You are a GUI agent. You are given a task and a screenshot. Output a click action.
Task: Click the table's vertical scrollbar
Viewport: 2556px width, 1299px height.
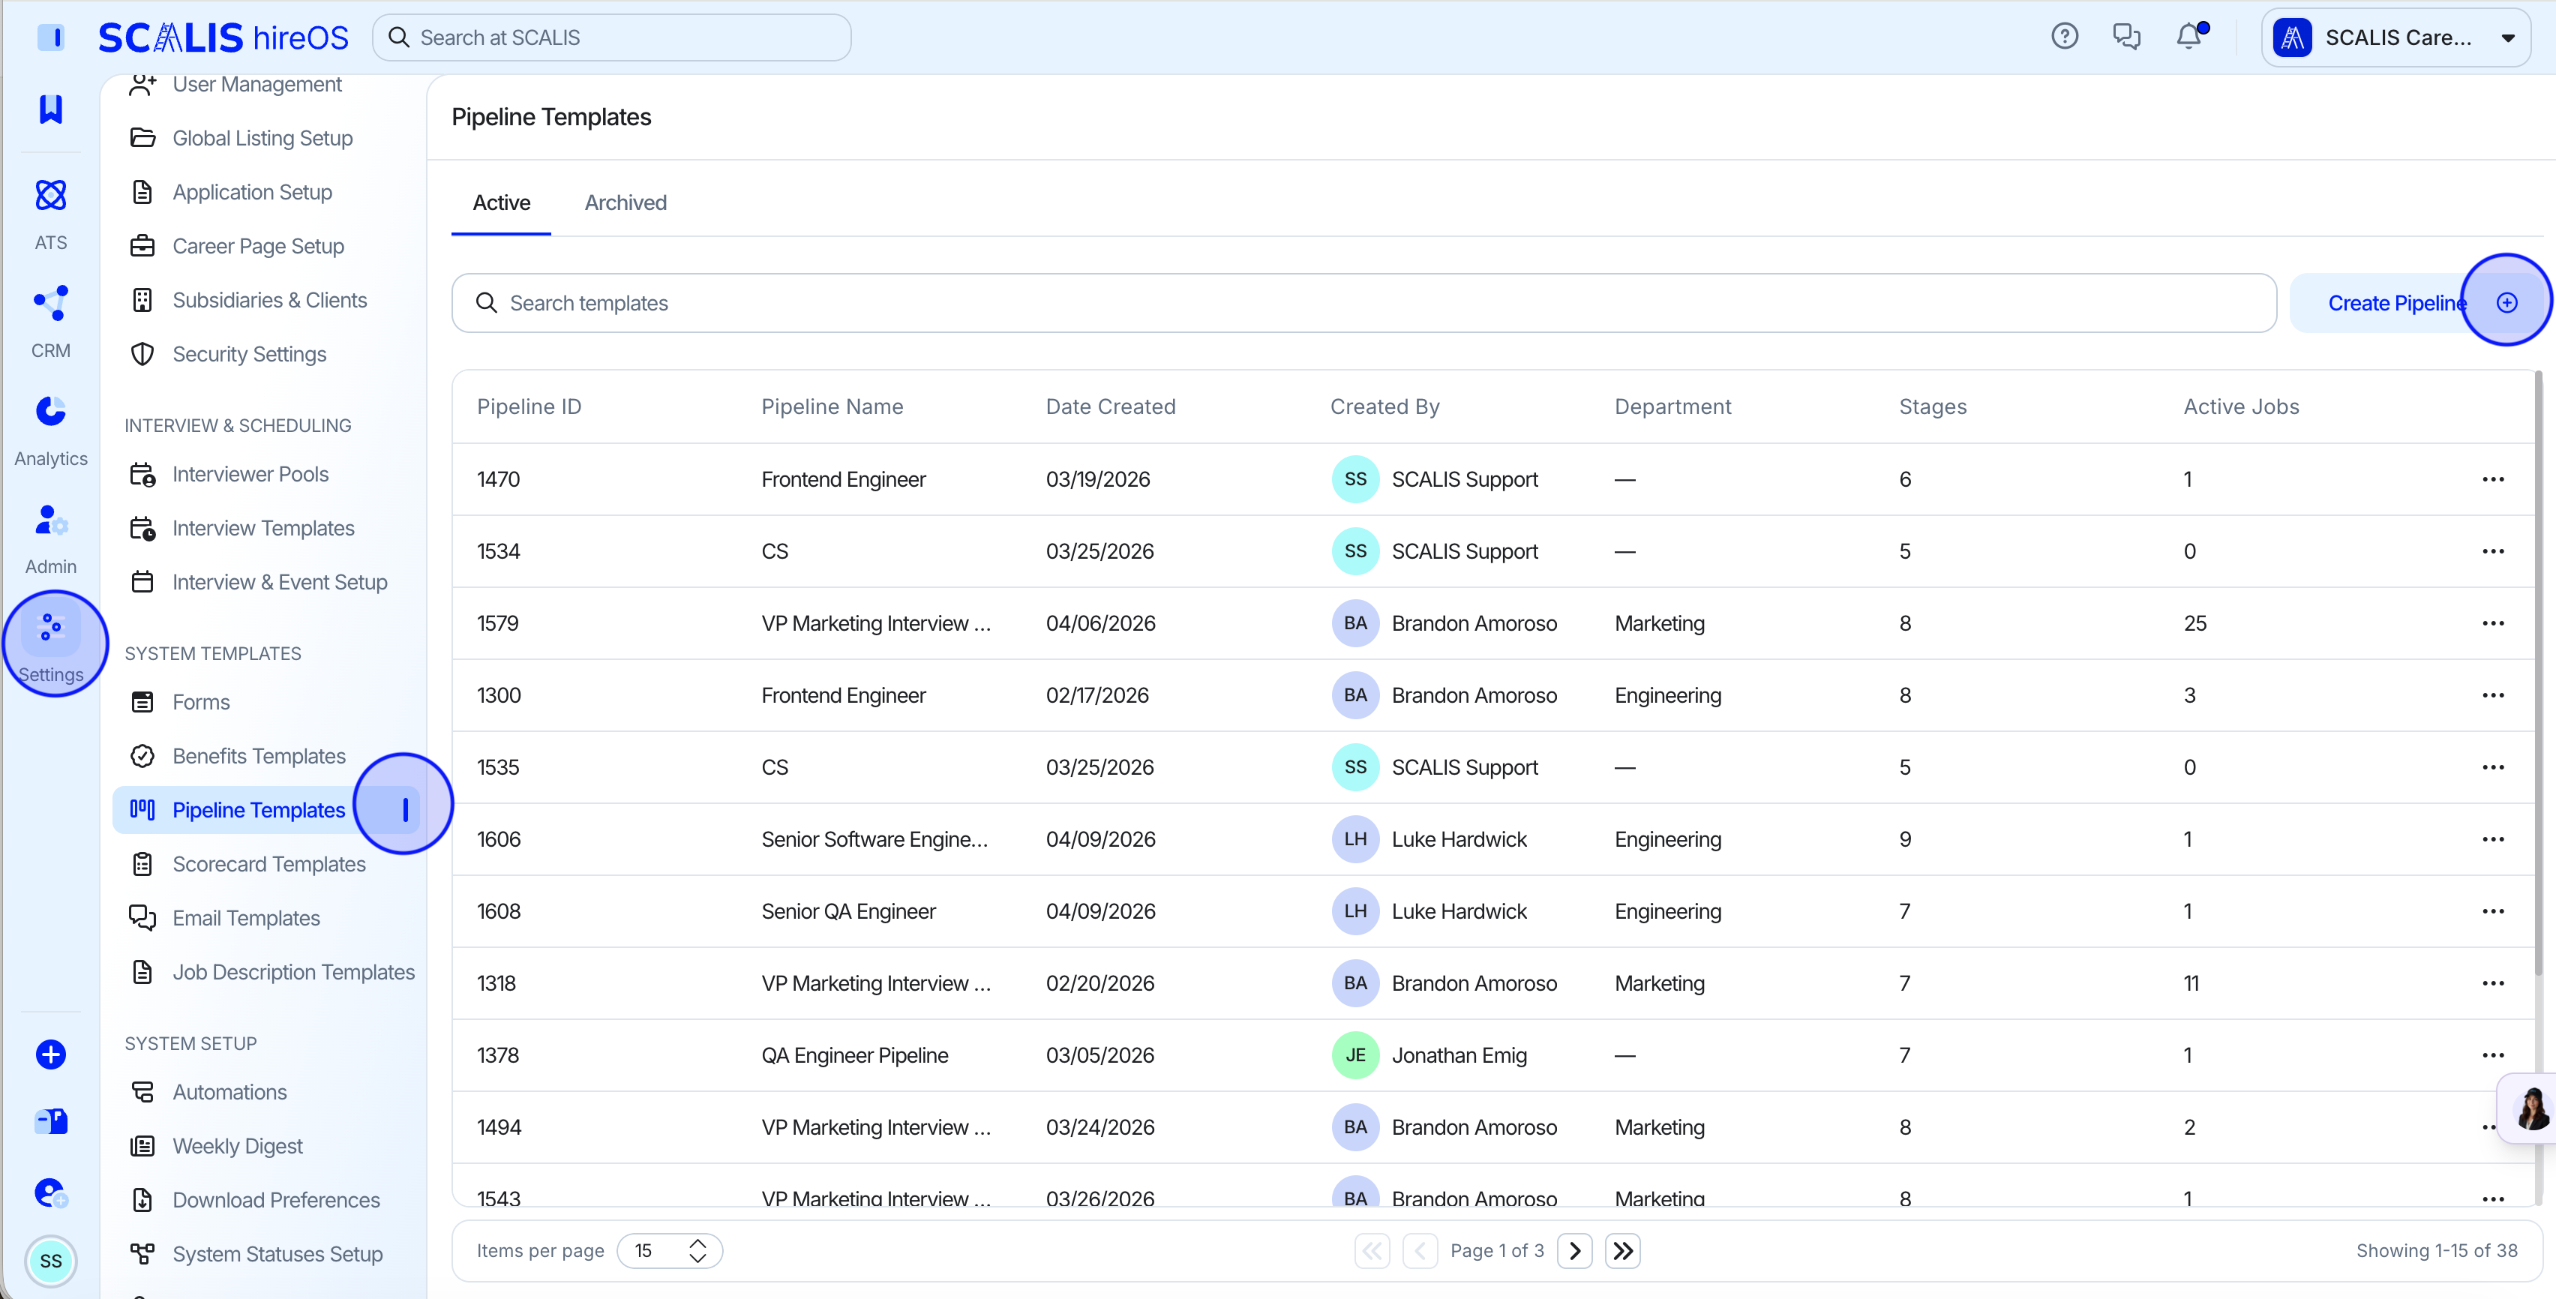[2538, 675]
